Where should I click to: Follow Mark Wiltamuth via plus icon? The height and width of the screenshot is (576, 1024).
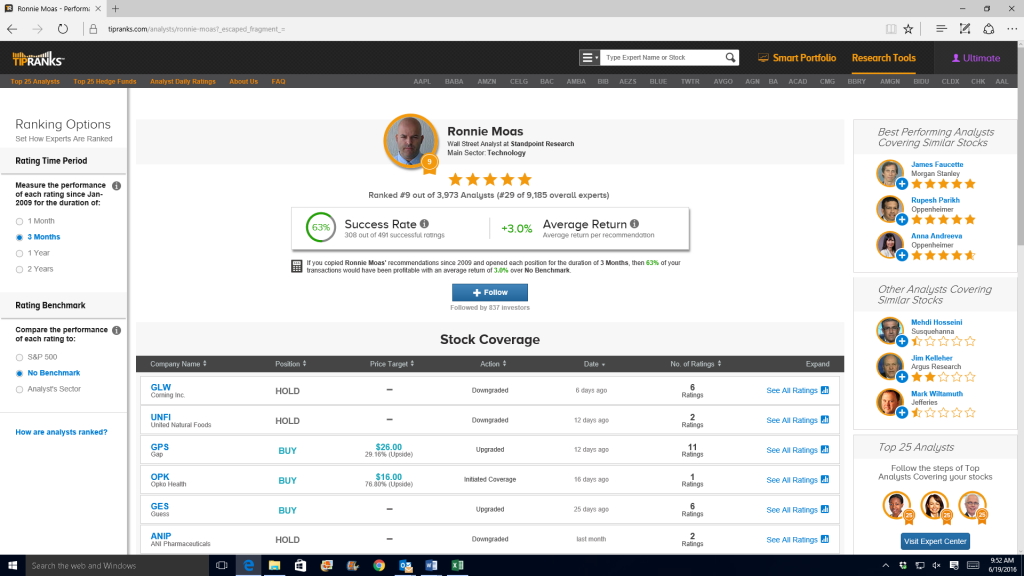[x=902, y=413]
